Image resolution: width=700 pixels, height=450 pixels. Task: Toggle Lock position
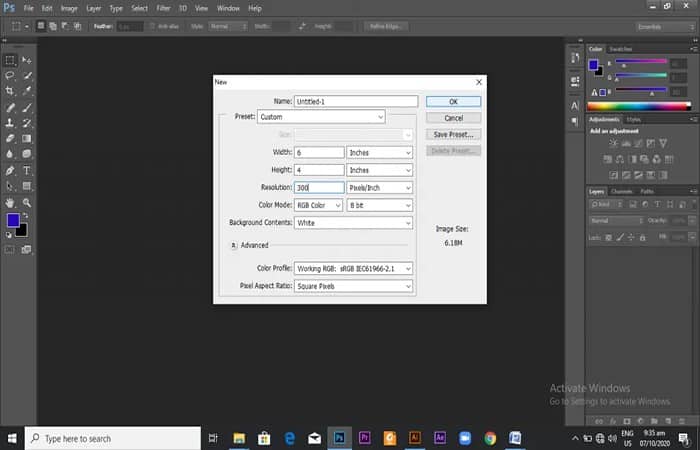pos(631,238)
